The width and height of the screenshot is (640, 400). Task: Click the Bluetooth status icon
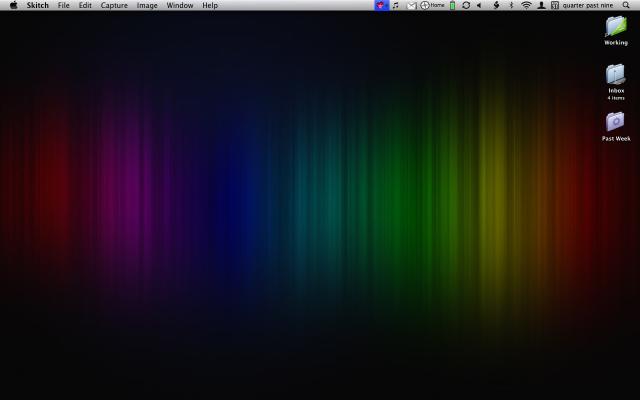coord(511,5)
